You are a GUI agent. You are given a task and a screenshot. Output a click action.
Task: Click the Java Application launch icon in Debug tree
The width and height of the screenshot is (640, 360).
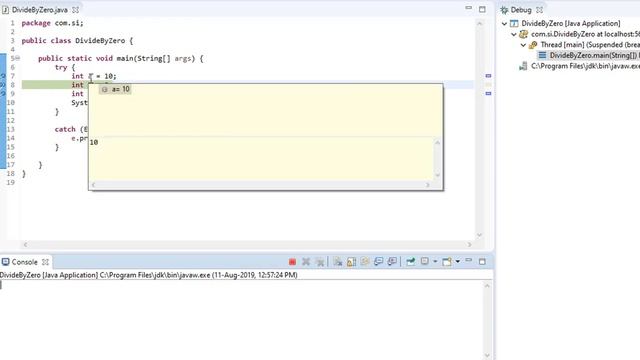[514, 24]
